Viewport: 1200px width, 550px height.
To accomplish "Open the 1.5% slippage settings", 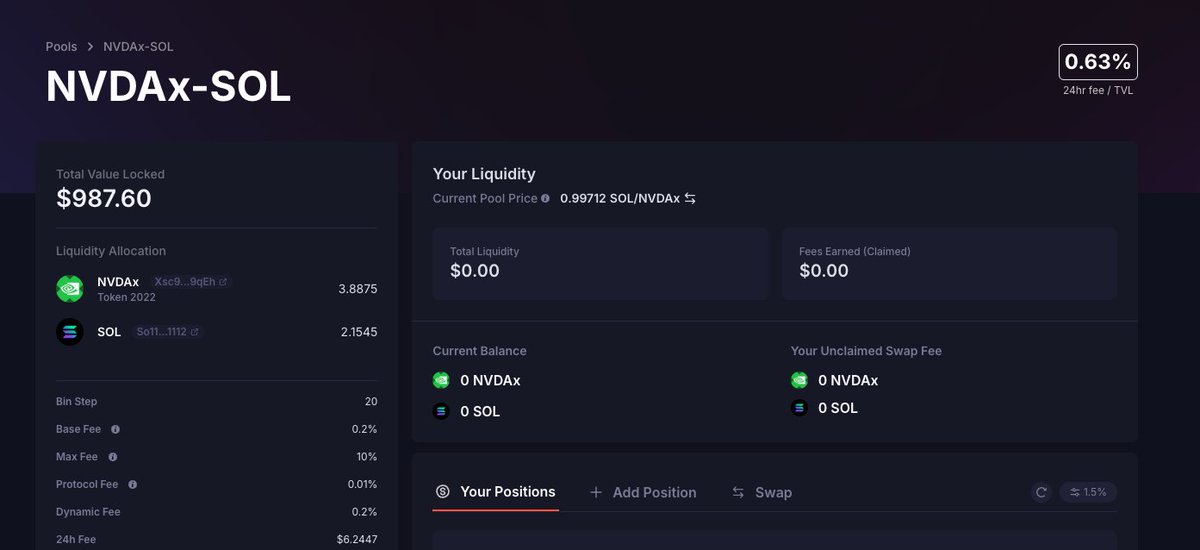I will (1088, 492).
